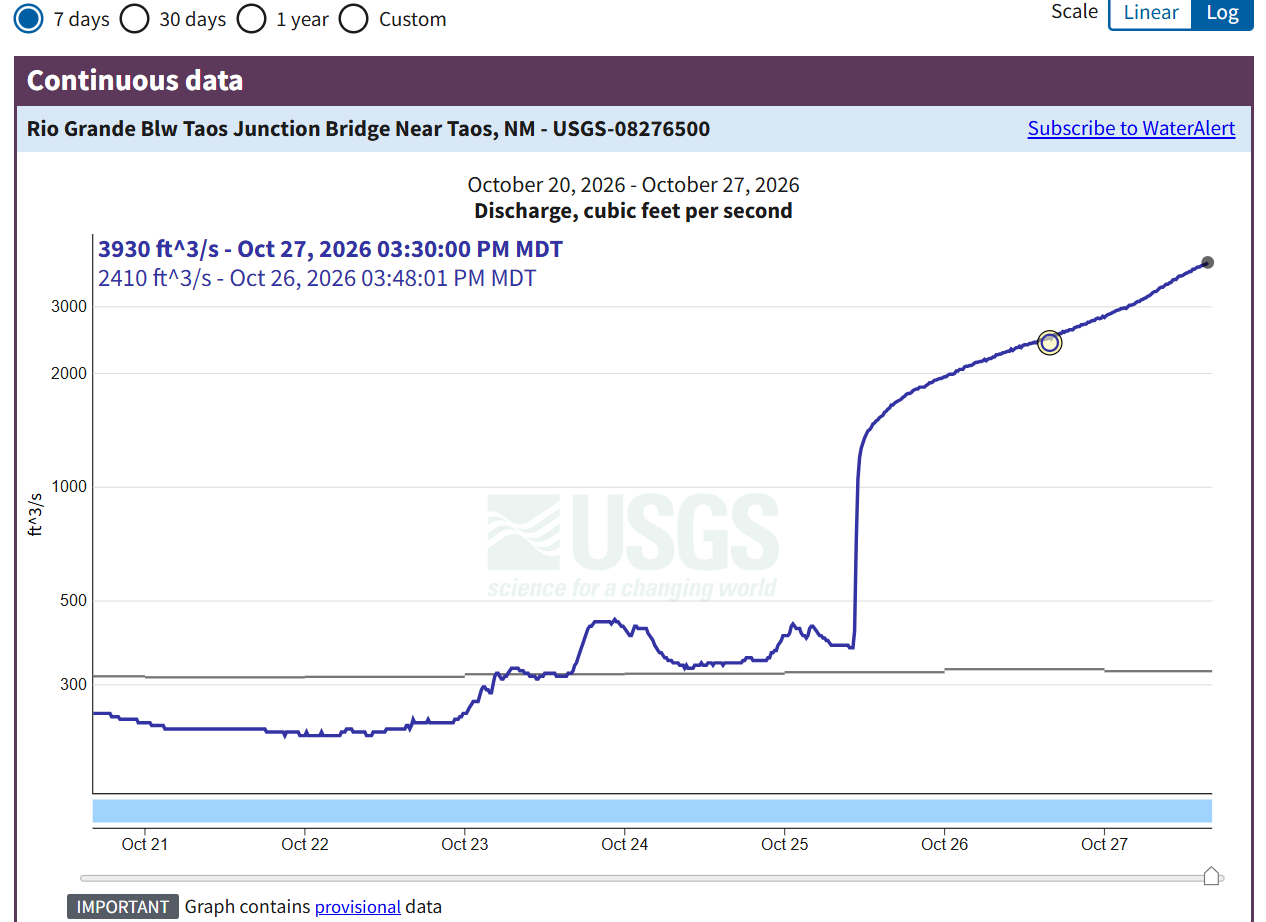Select the 7 days radio button
The height and width of the screenshot is (922, 1266).
[x=29, y=19]
